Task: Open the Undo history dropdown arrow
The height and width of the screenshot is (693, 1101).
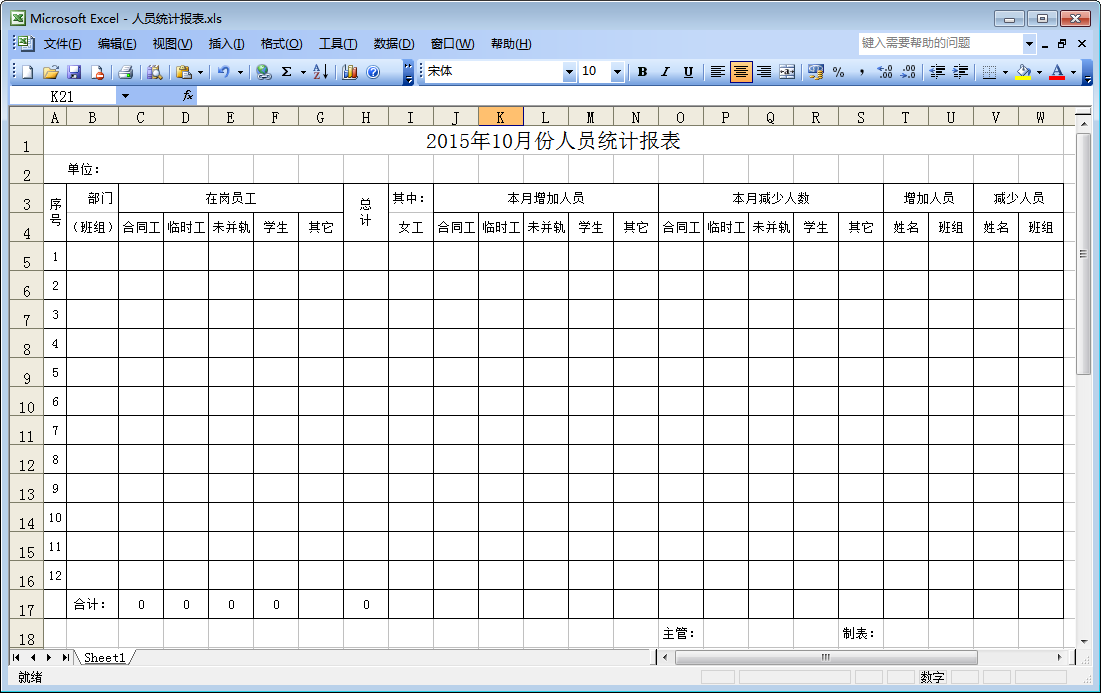Action: (240, 72)
